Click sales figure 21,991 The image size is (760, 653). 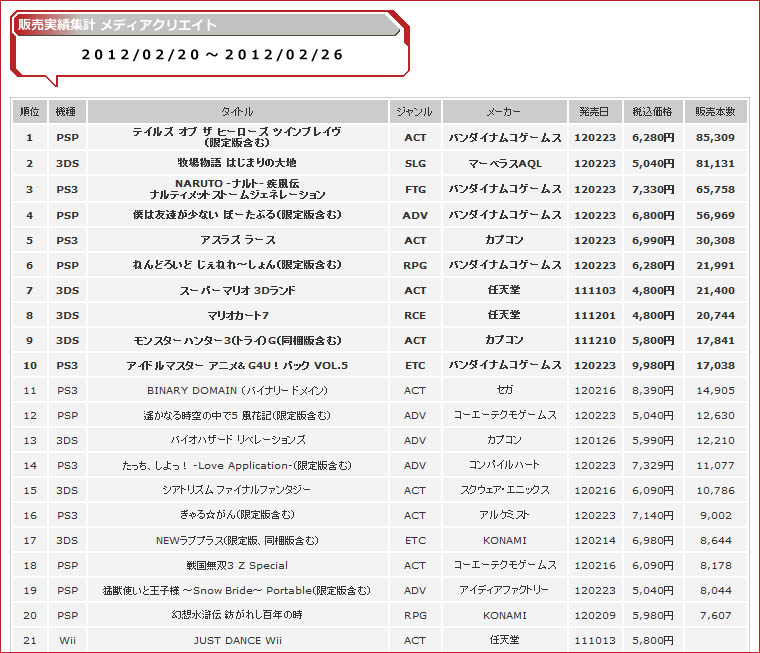(x=715, y=266)
